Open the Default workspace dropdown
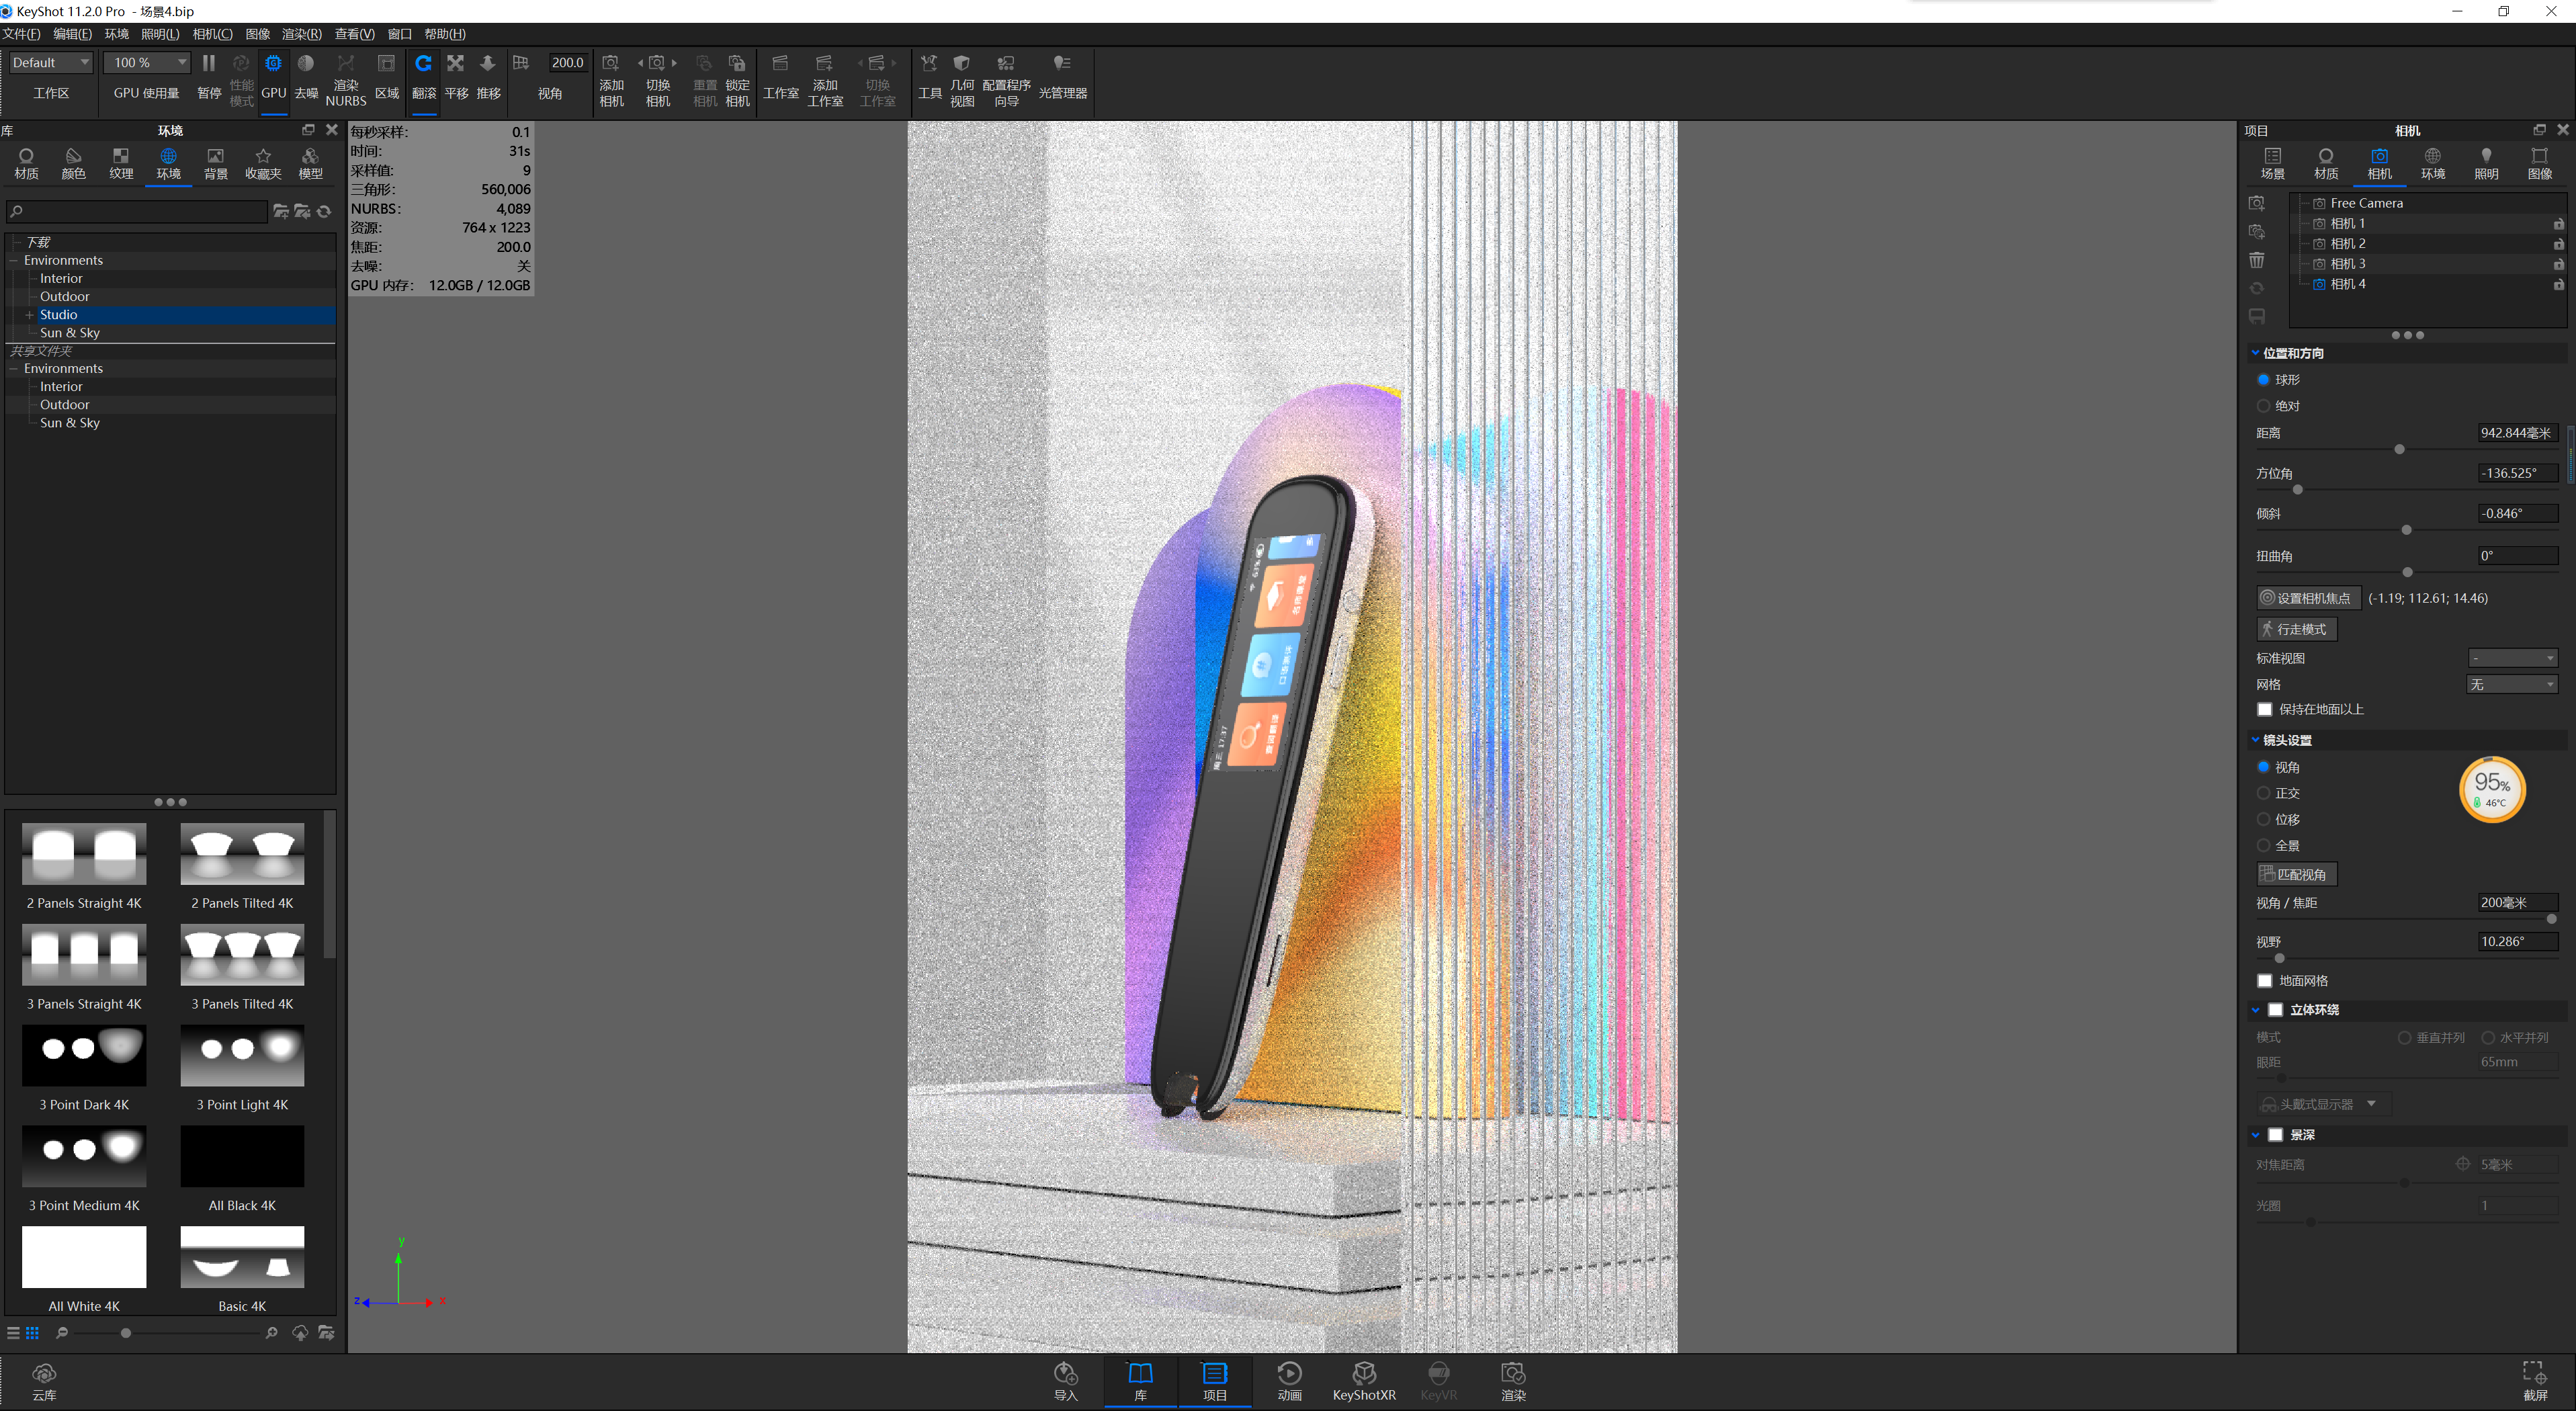 [x=50, y=62]
